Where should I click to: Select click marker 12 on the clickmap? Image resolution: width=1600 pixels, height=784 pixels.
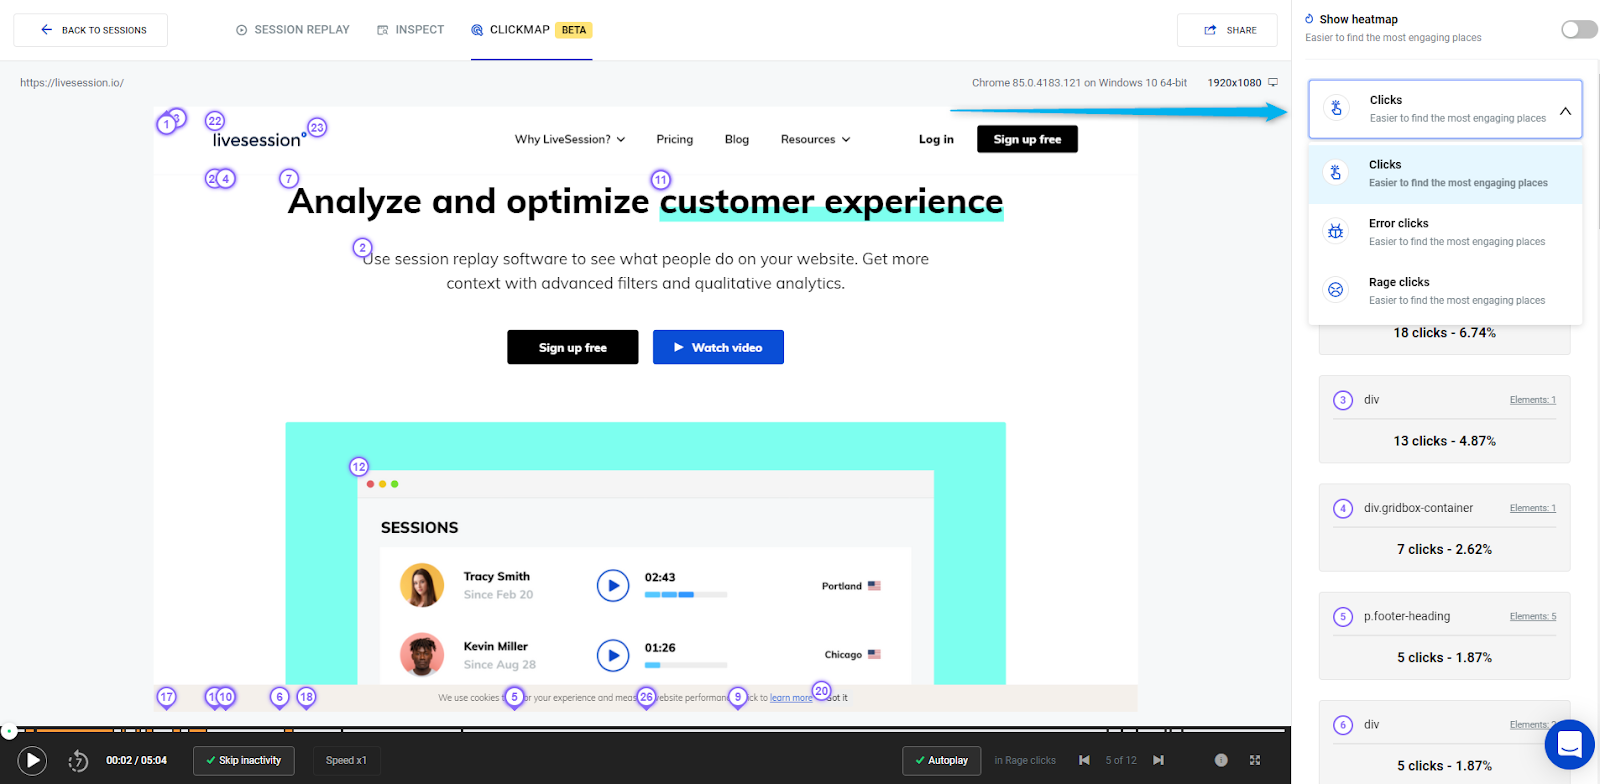[359, 467]
